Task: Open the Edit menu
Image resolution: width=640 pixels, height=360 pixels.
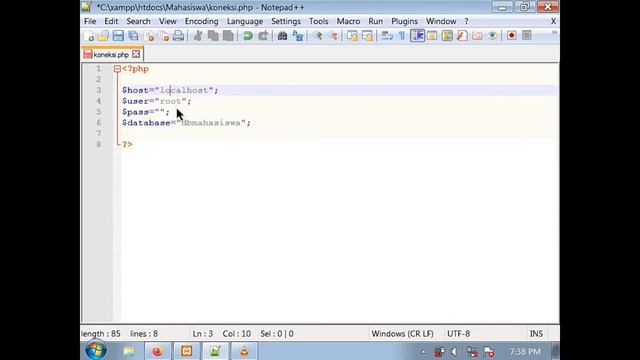Action: 111,21
